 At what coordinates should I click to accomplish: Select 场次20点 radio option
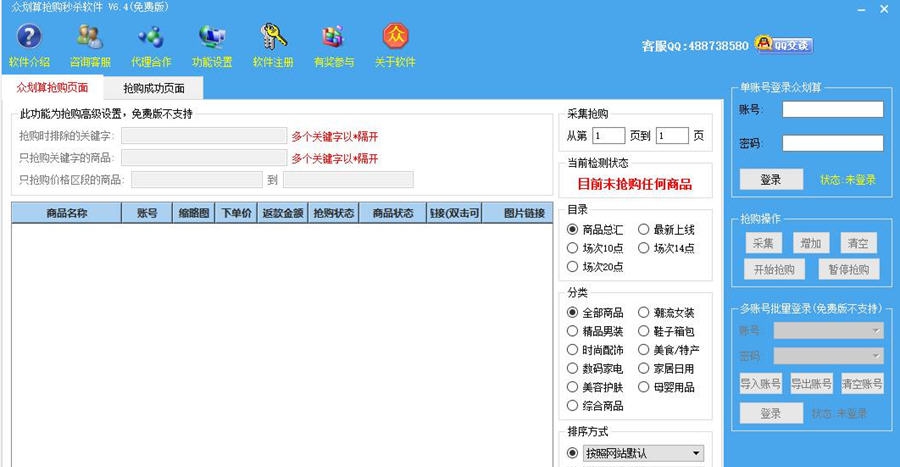572,266
